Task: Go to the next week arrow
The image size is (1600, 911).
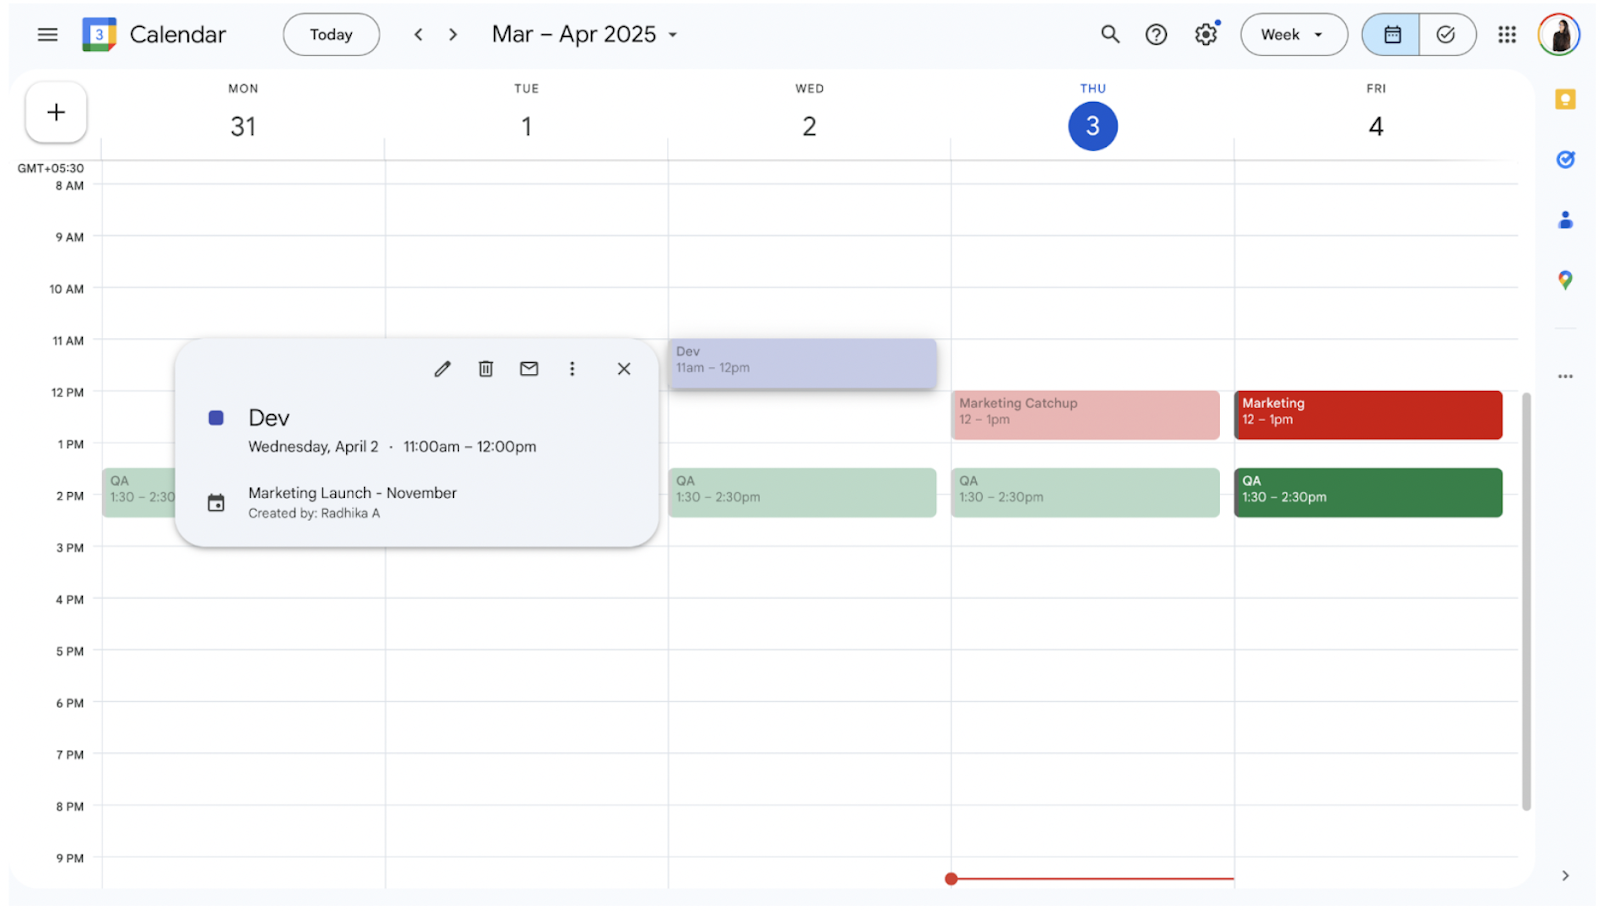Action: [x=453, y=35]
